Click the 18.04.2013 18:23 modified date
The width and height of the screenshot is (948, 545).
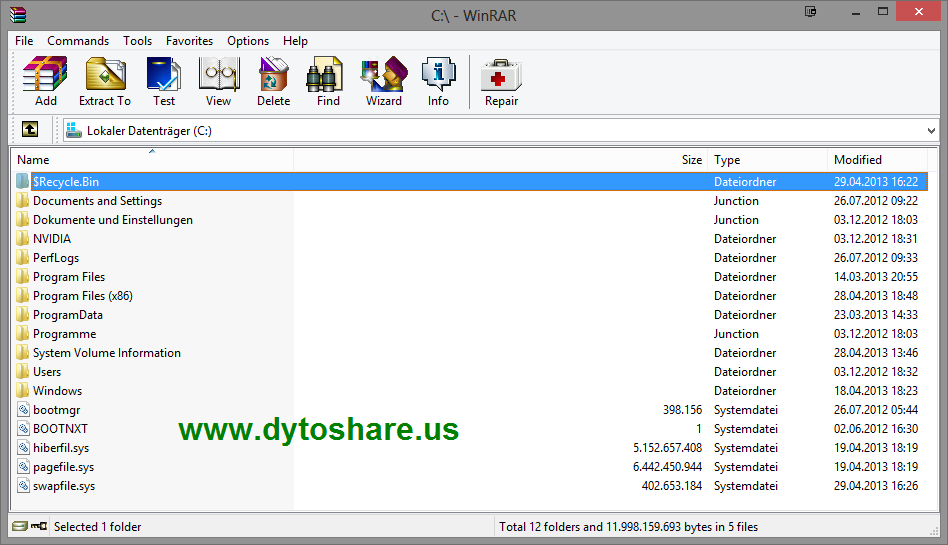(876, 391)
